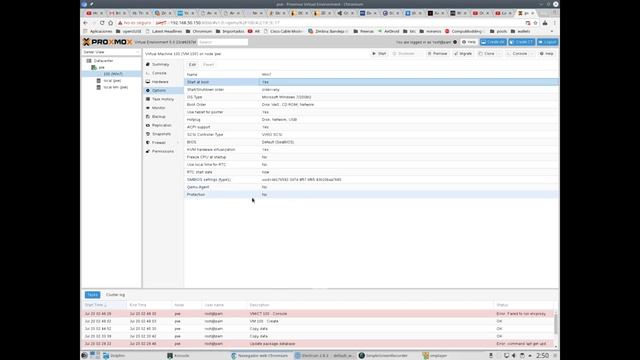Click the Replication icon in VM sidebar
This screenshot has width=640, height=360.
pyautogui.click(x=148, y=125)
